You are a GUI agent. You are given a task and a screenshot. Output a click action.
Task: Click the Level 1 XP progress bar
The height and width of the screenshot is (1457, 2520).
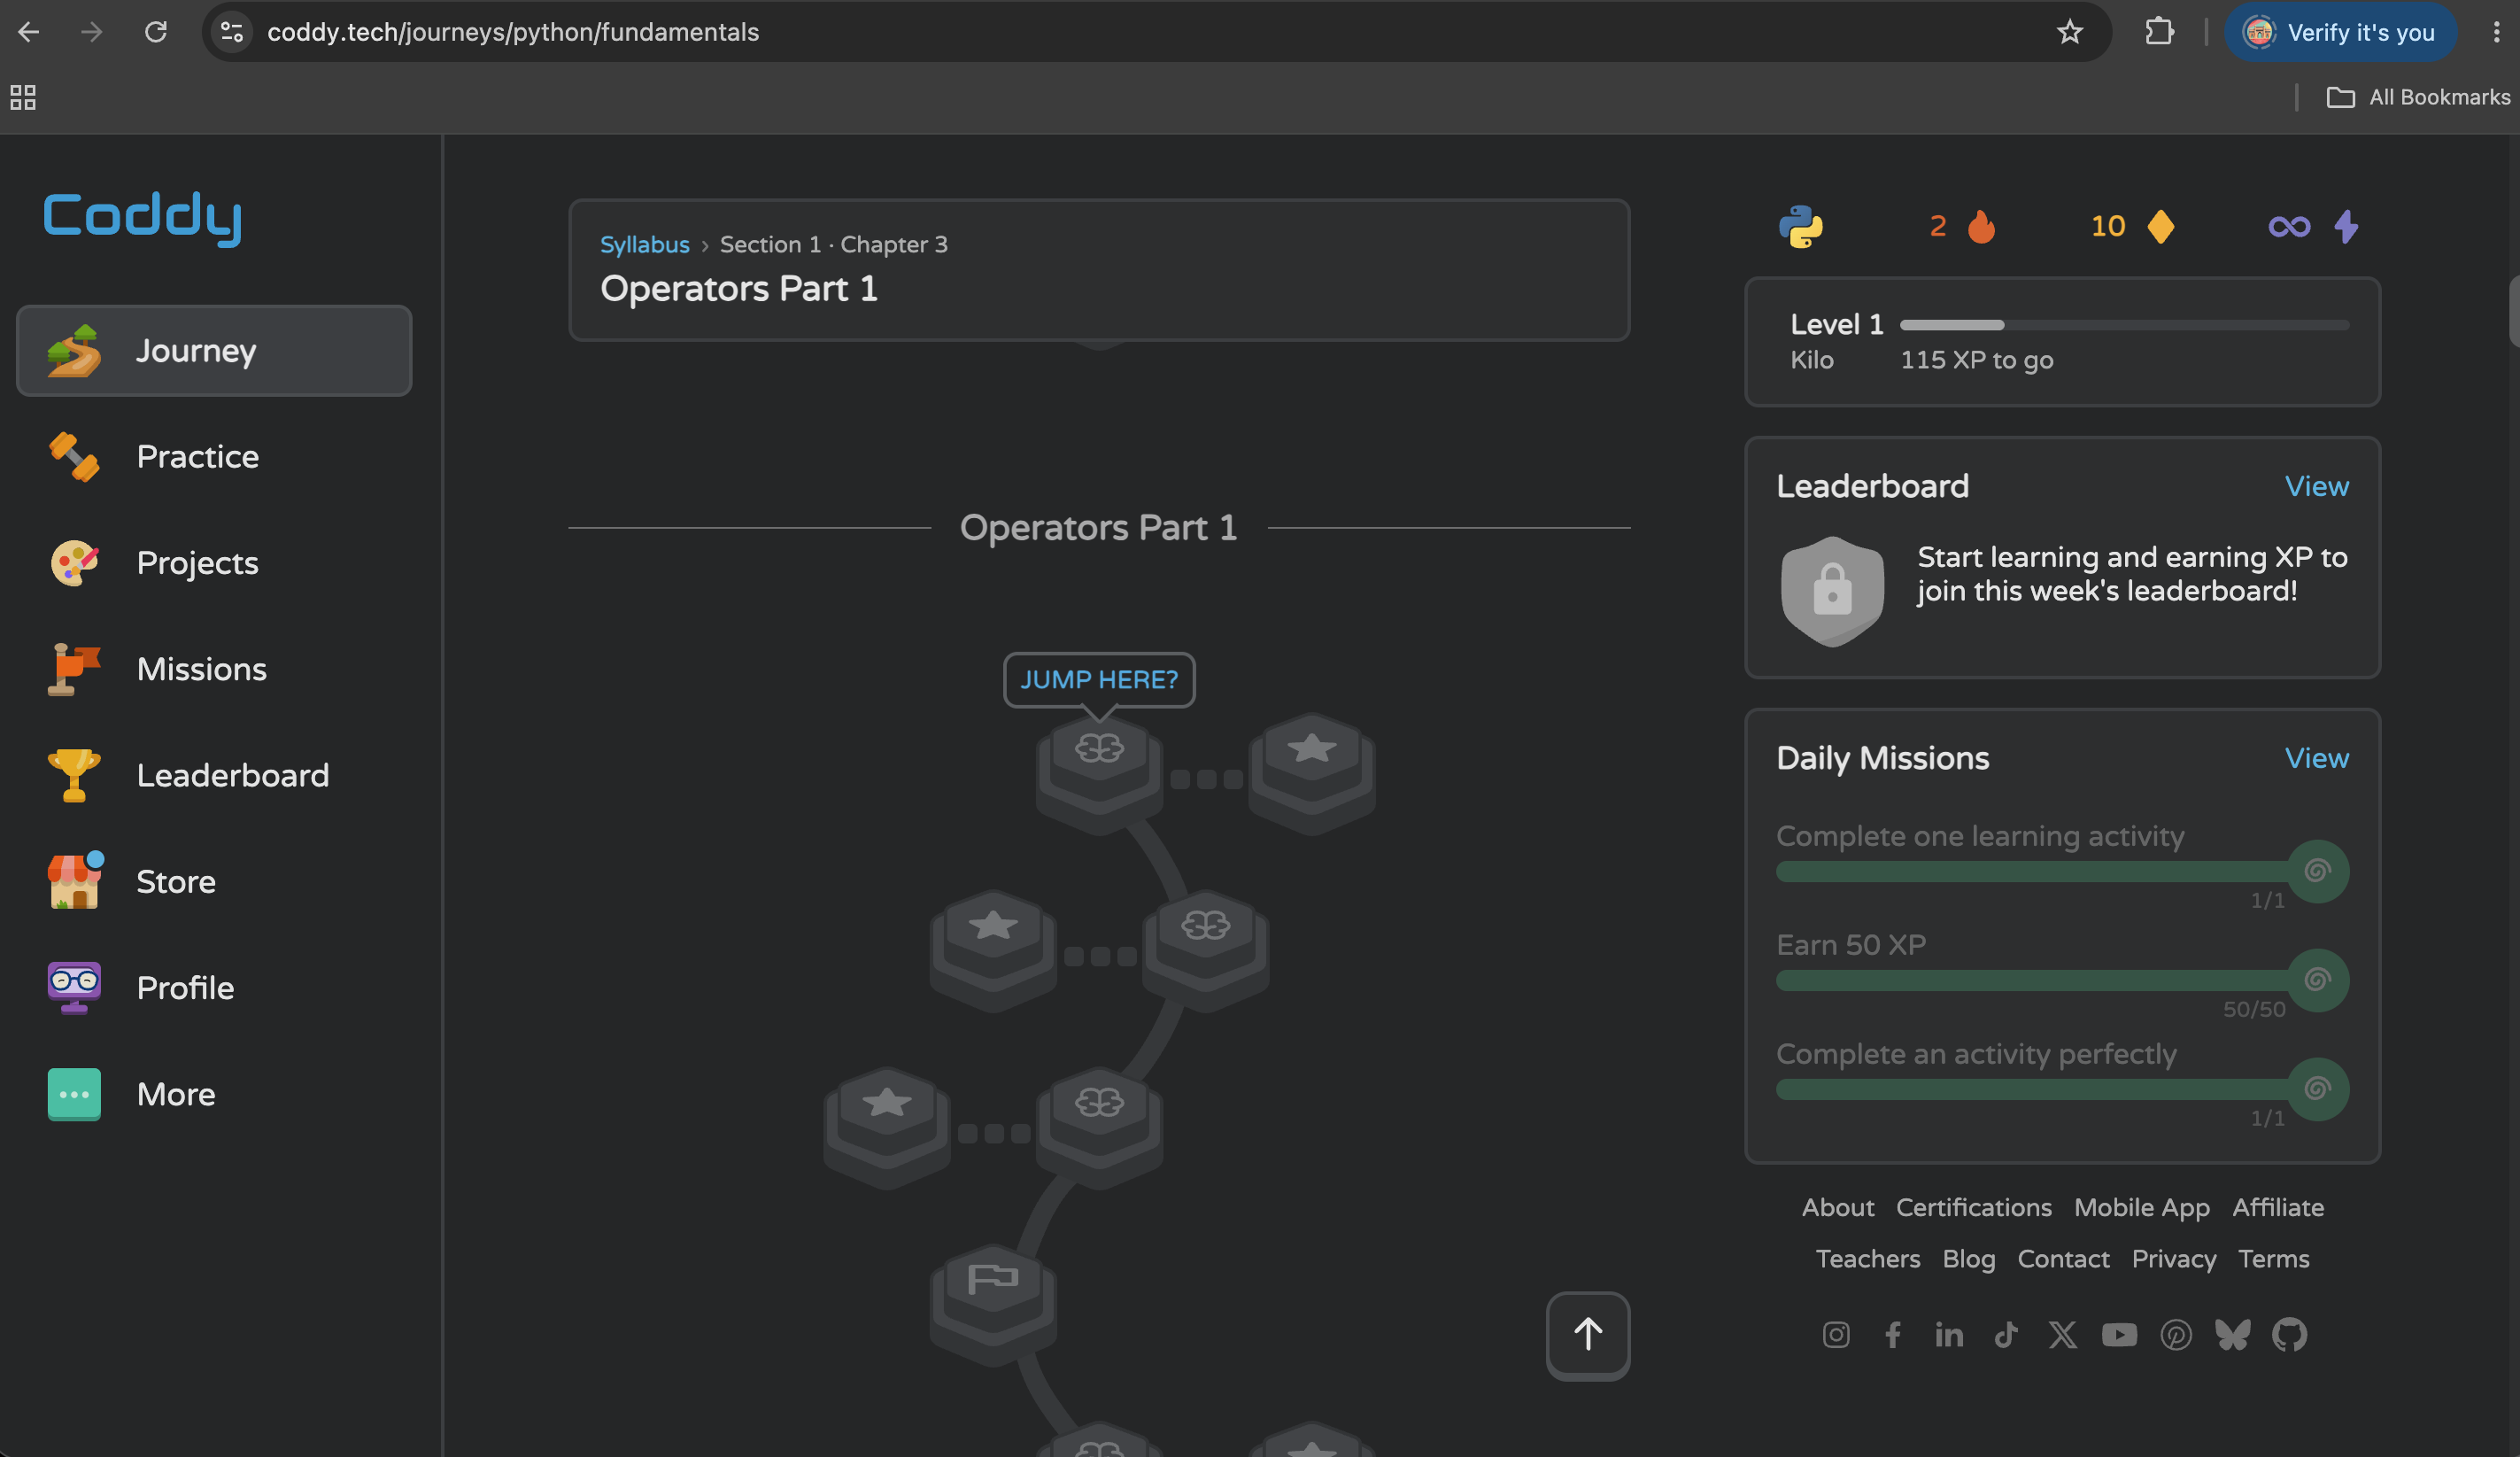2124,325
